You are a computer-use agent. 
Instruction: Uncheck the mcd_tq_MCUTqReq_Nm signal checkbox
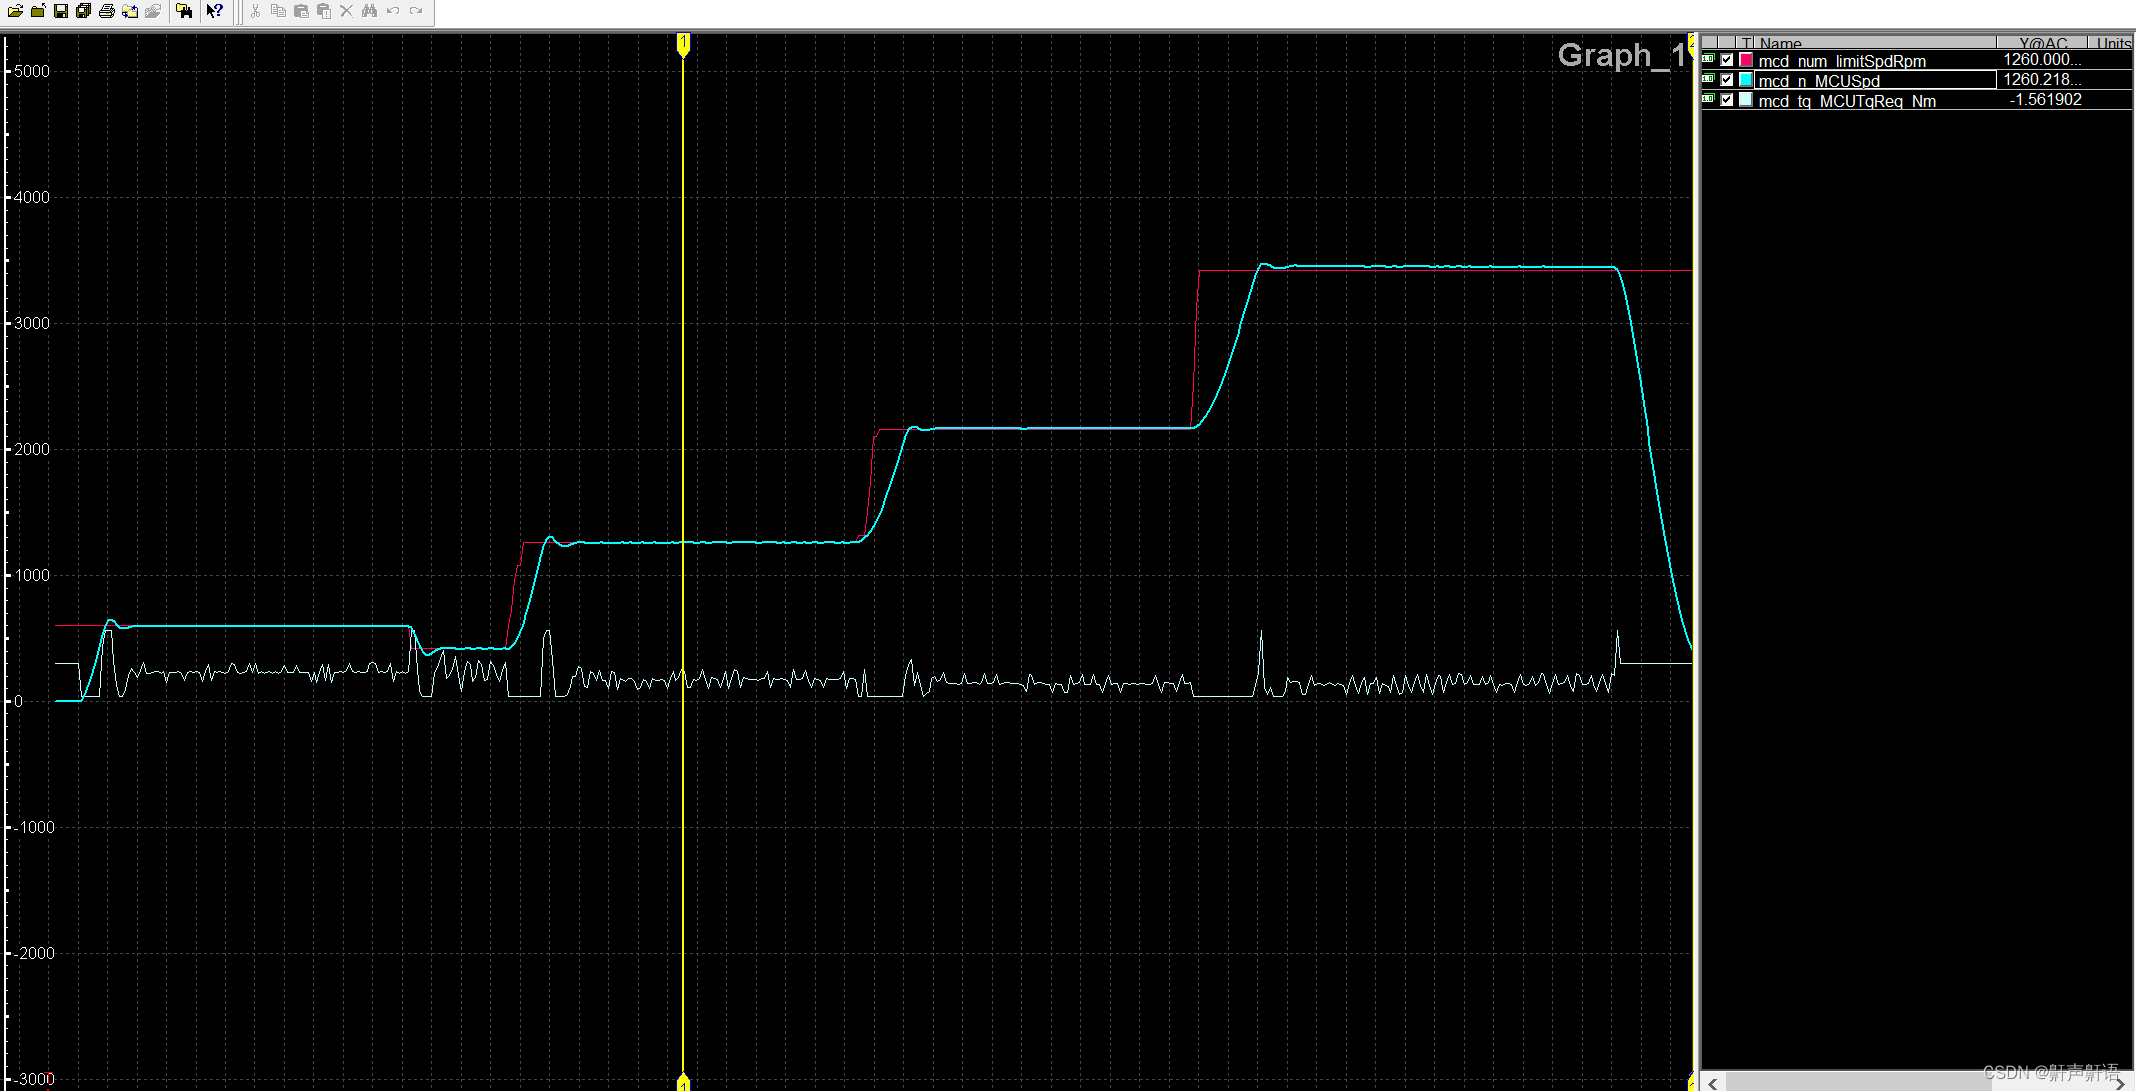tap(1727, 100)
